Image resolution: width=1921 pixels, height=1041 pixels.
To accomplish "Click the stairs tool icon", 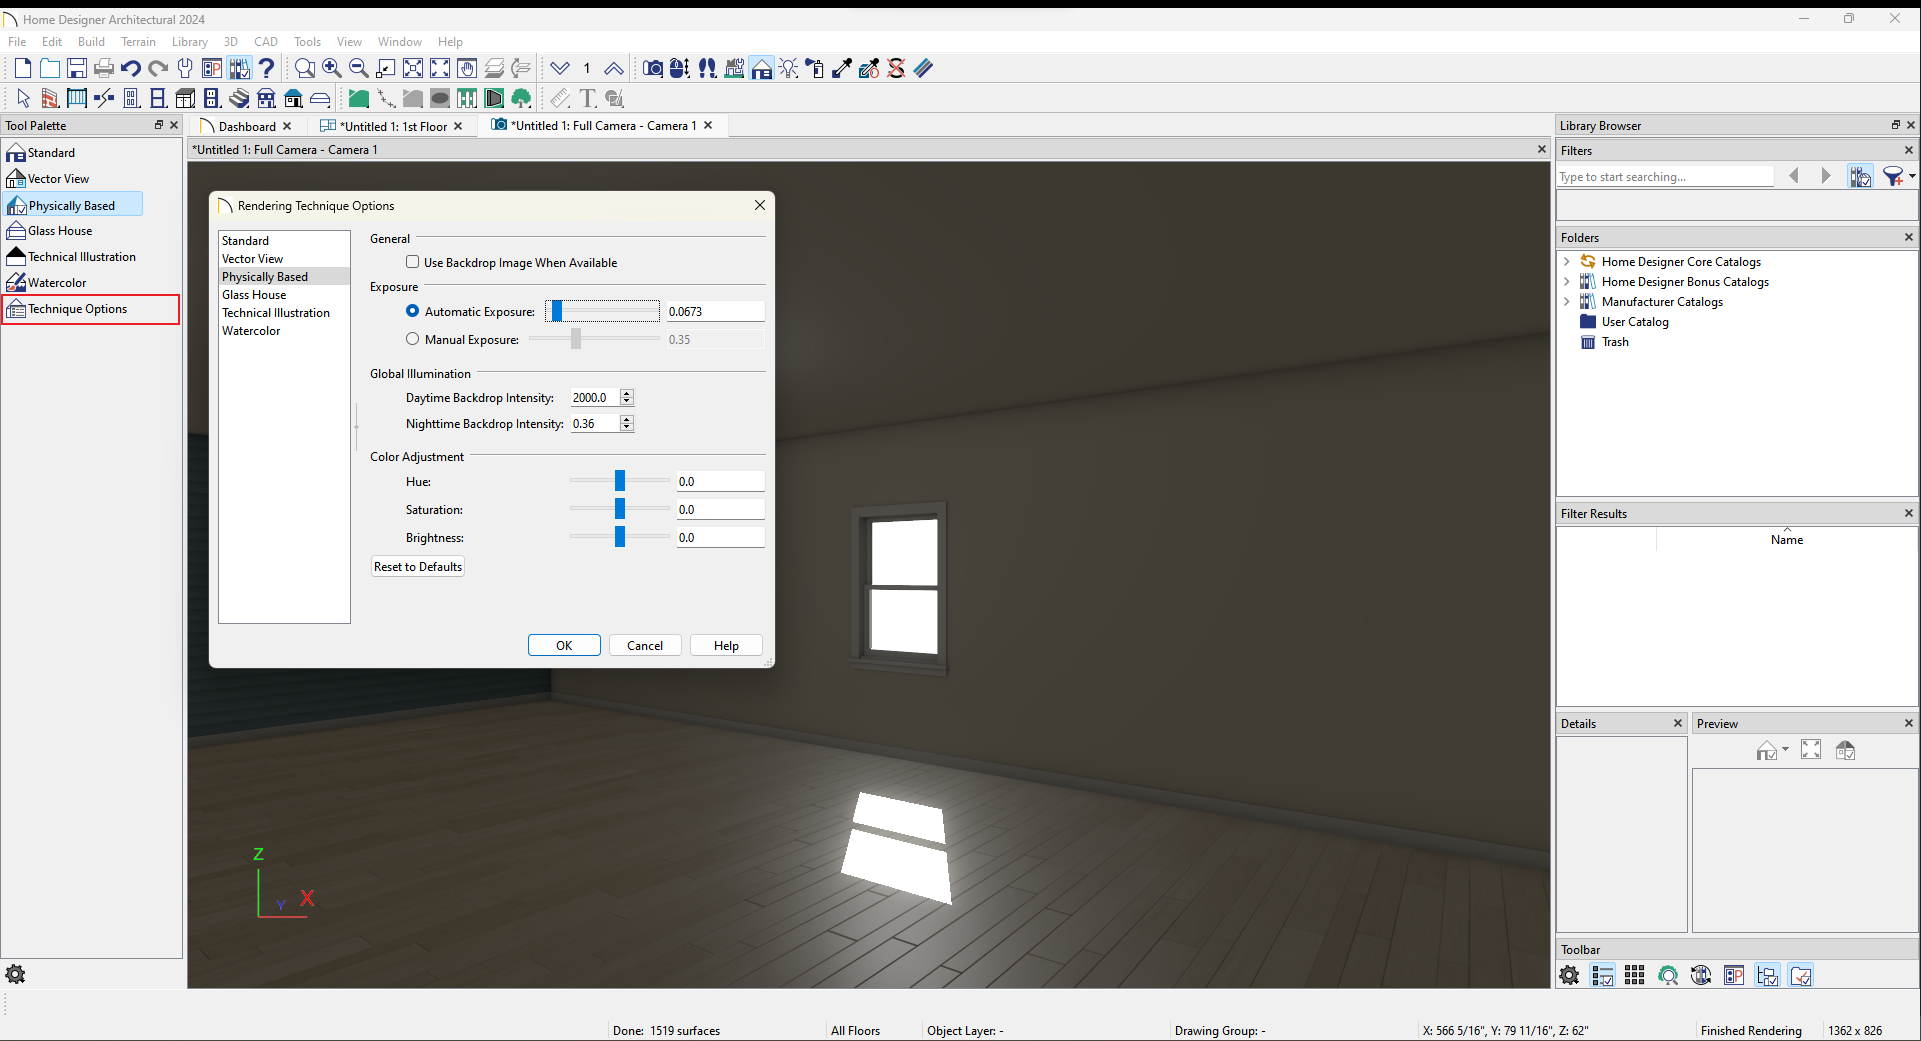I will pyautogui.click(x=238, y=98).
